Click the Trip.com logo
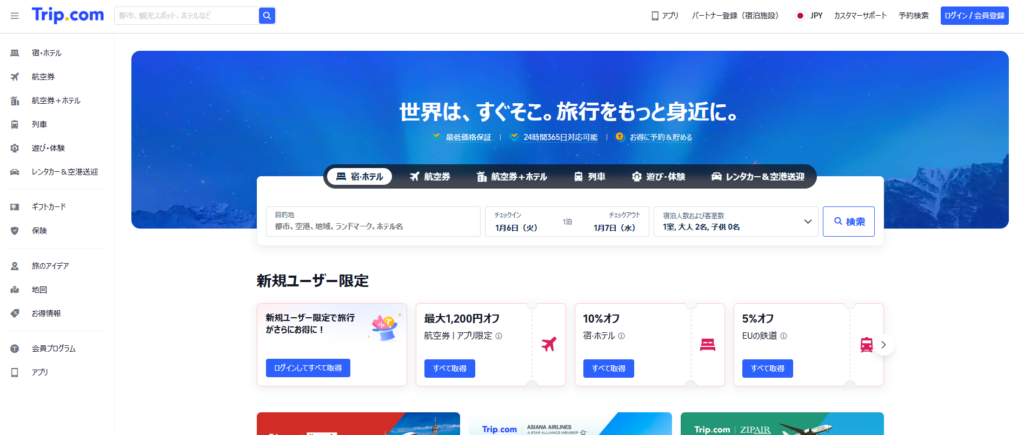1024x435 pixels. [x=68, y=15]
